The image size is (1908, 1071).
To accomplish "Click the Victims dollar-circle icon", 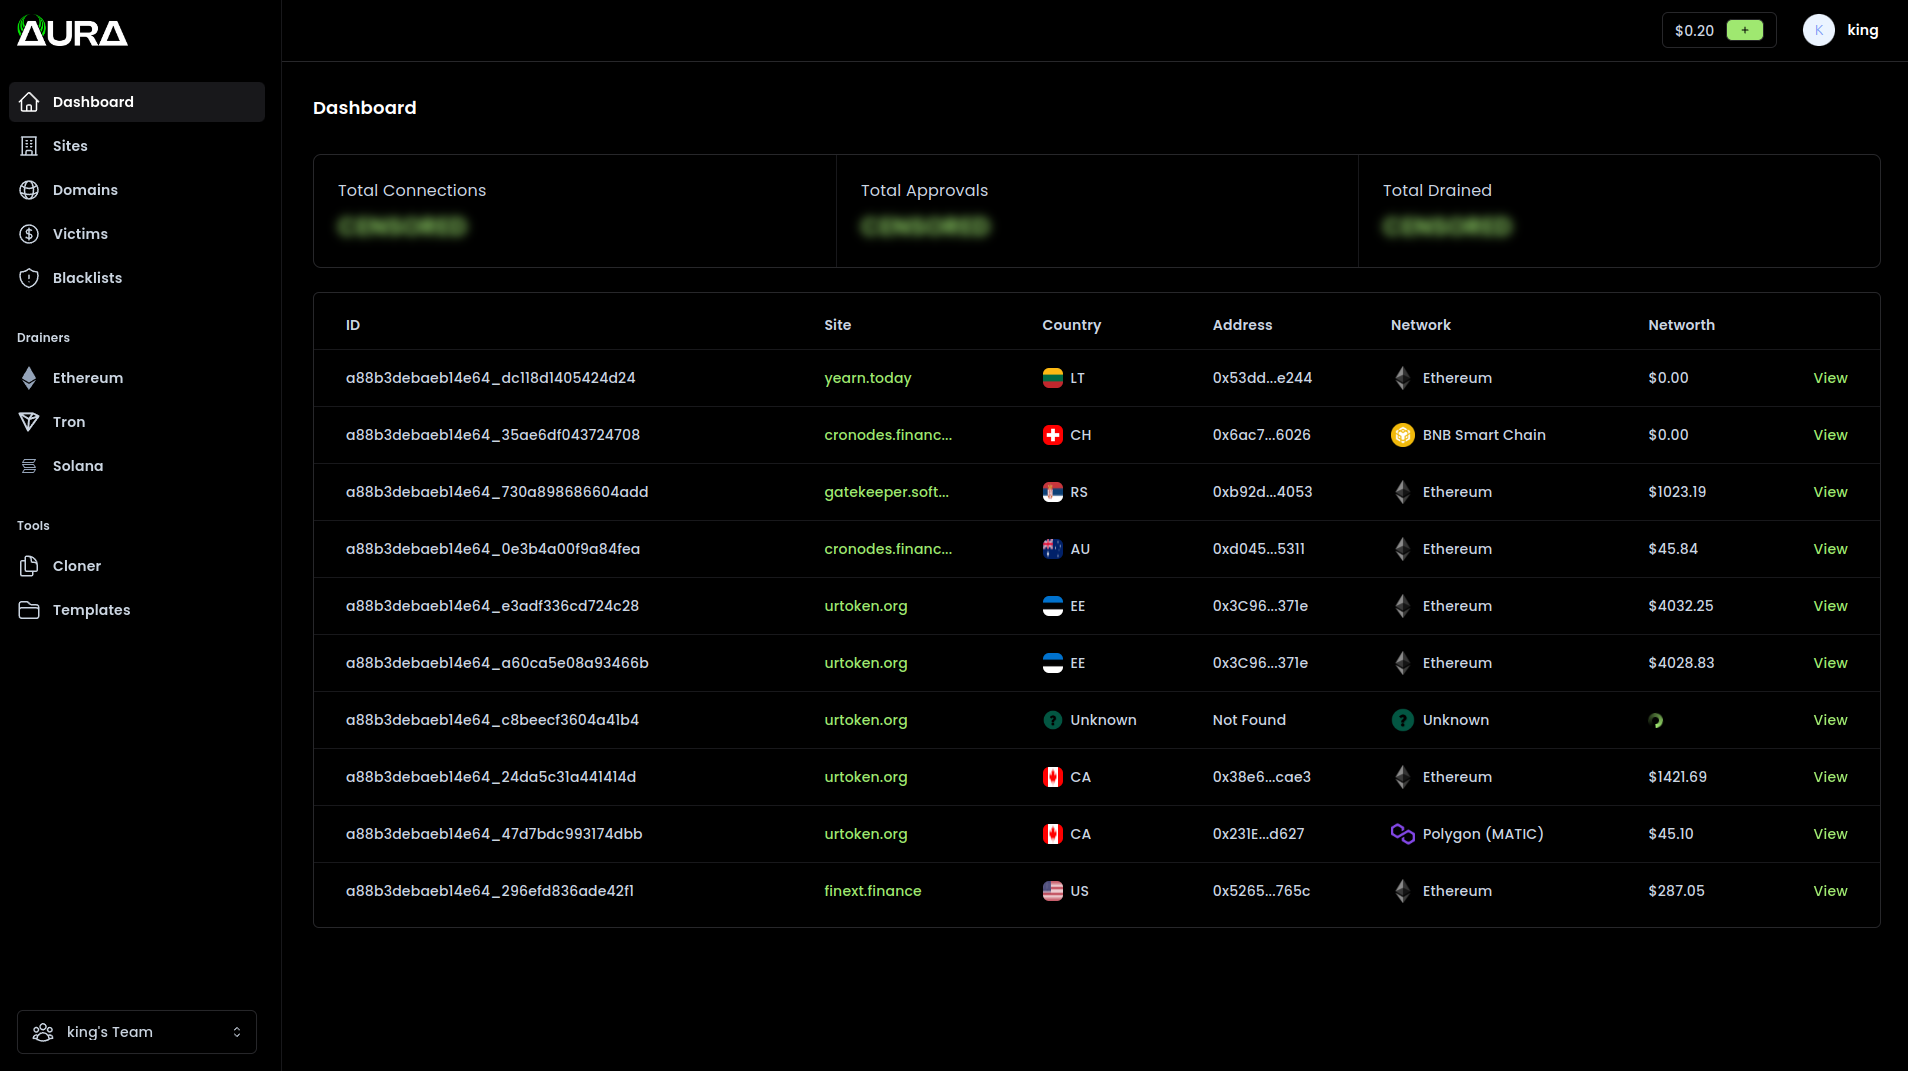I will tap(29, 234).
